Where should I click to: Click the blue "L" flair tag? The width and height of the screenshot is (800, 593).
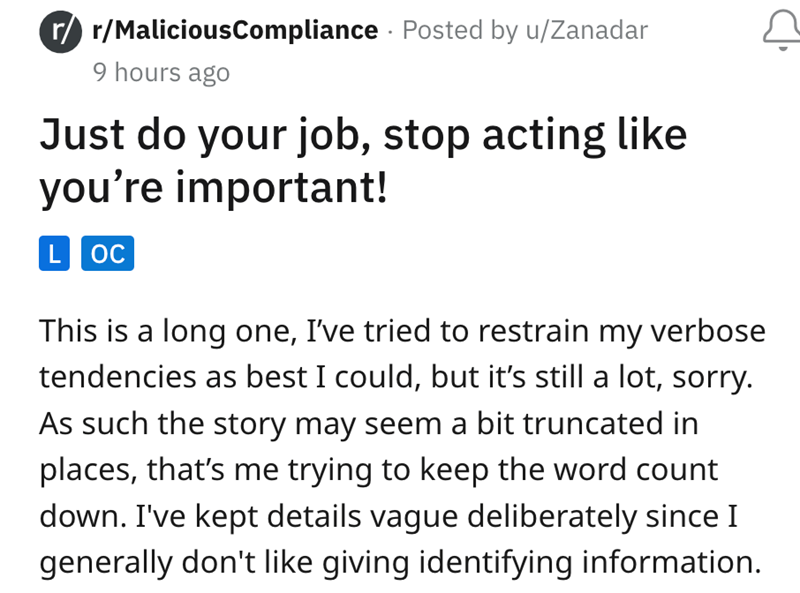(54, 254)
